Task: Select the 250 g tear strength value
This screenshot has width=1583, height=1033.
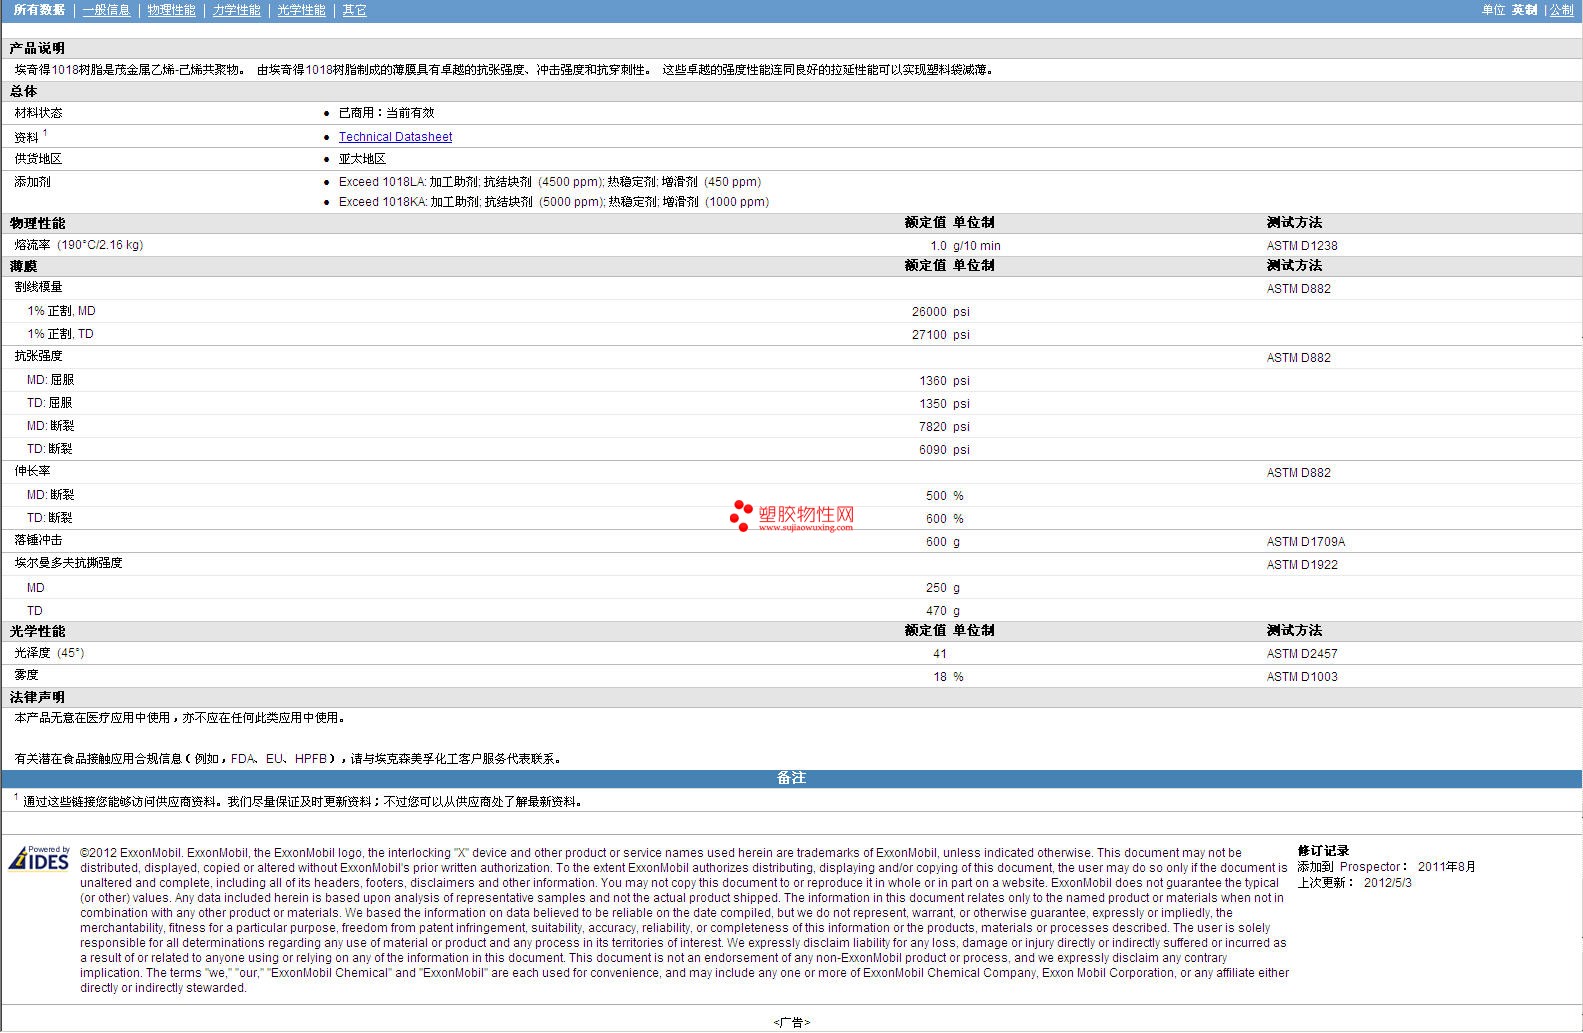Action: 943,588
